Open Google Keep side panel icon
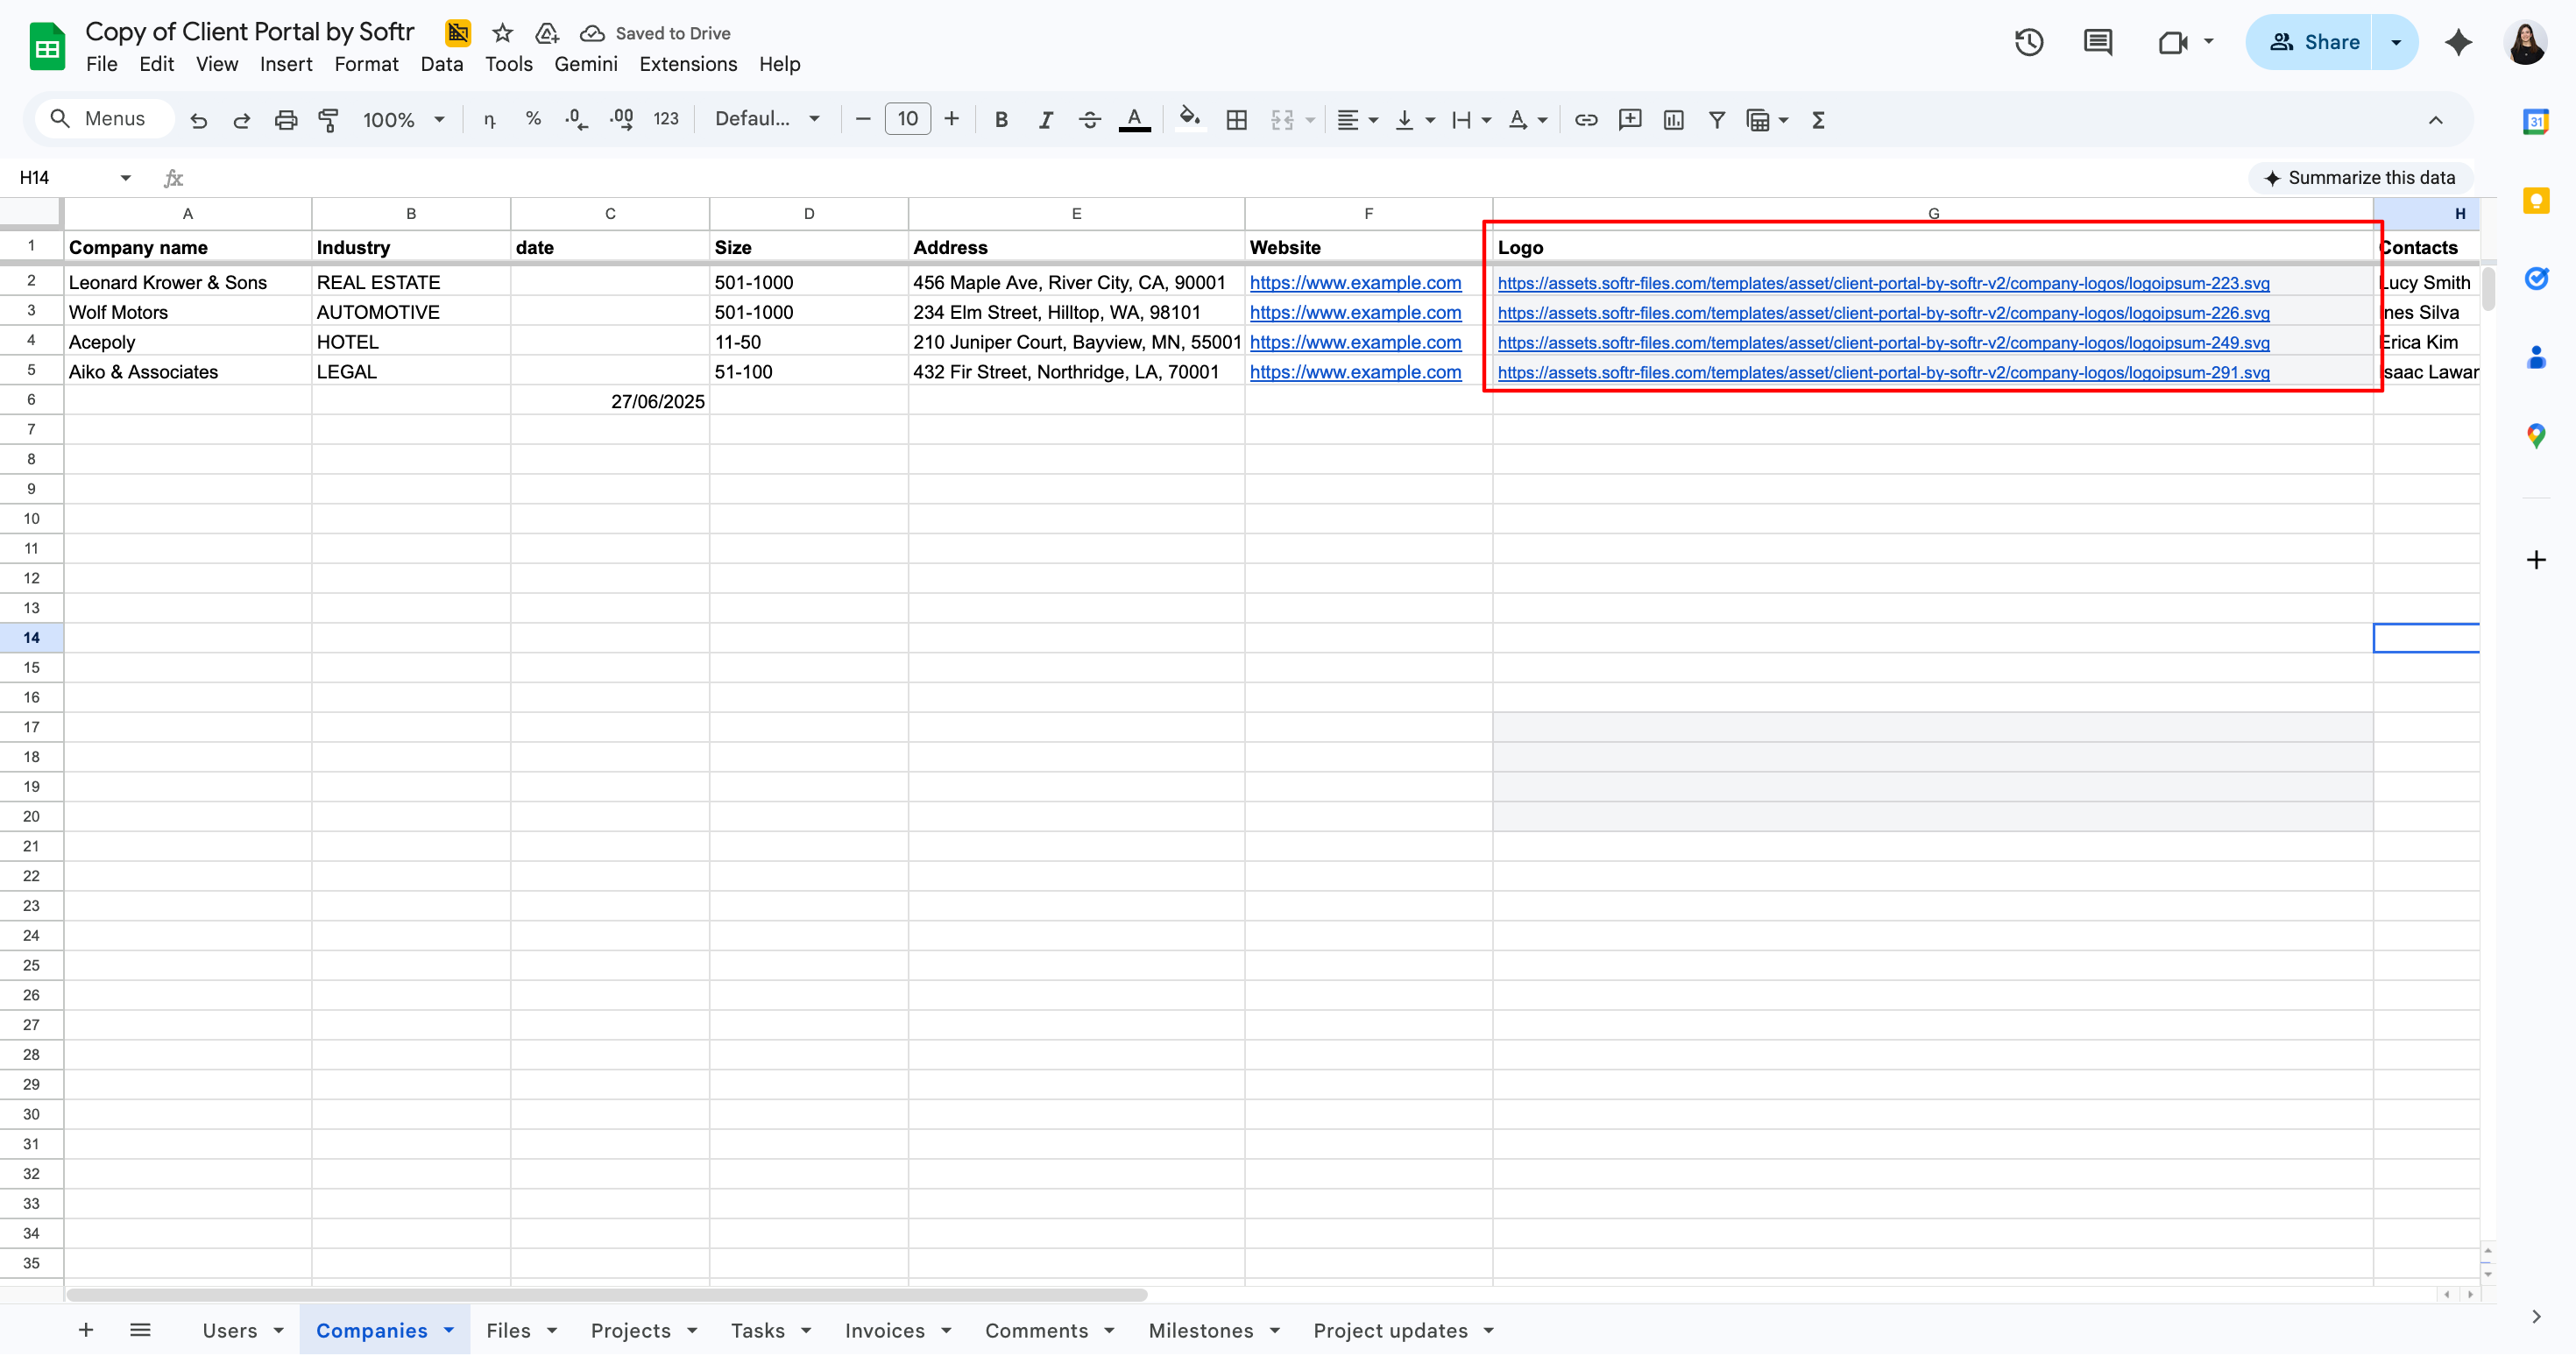The image size is (2576, 1356). tap(2535, 201)
